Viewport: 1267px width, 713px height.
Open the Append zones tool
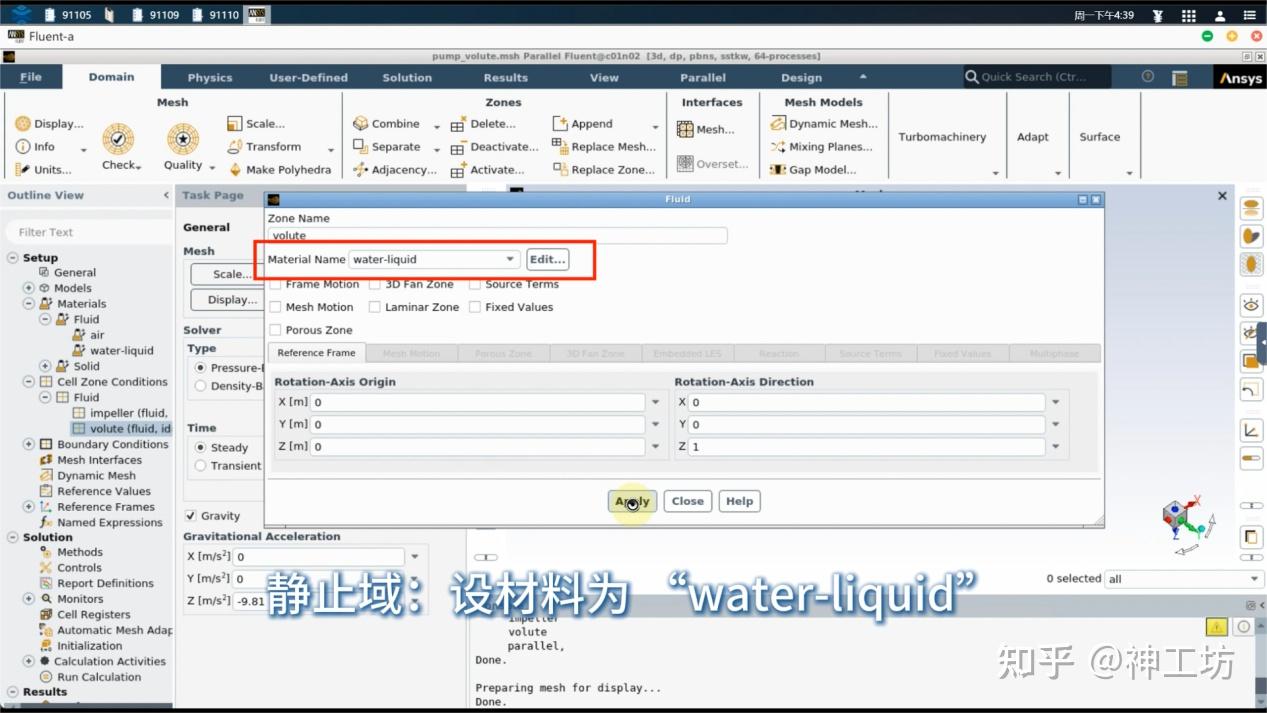[582, 124]
